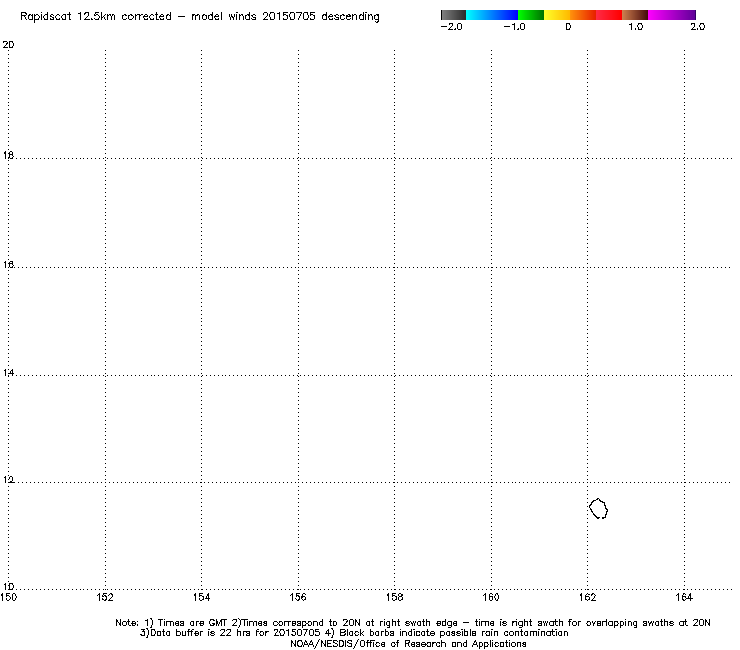Screen dimensions: 740x650
Task: Click the latitude label "20"
Action: click(x=8, y=45)
